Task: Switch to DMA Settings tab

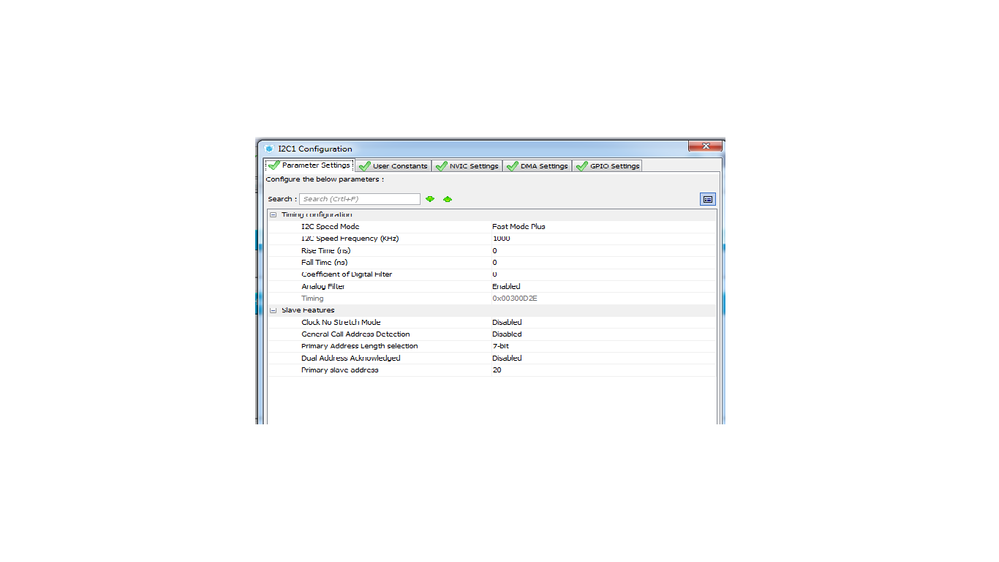Action: (x=538, y=166)
